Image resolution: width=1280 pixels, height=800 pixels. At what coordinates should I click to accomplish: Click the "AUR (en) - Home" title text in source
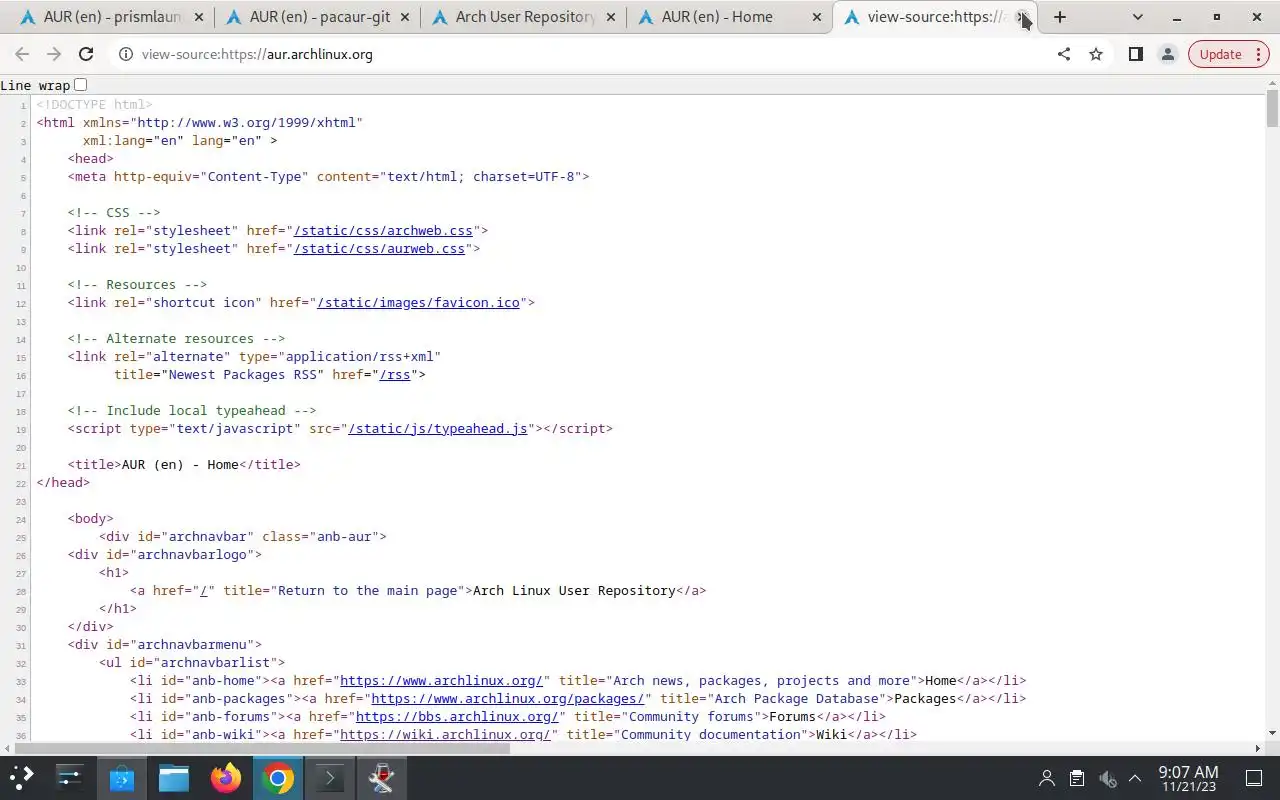coord(180,464)
